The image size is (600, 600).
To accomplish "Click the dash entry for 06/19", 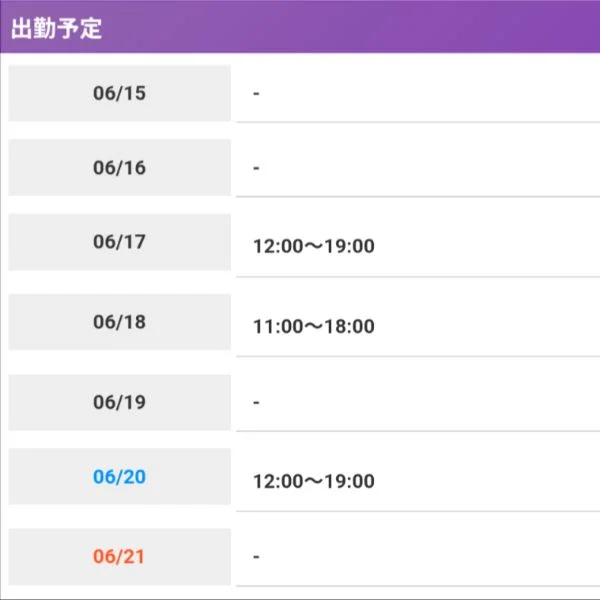I will [x=256, y=403].
